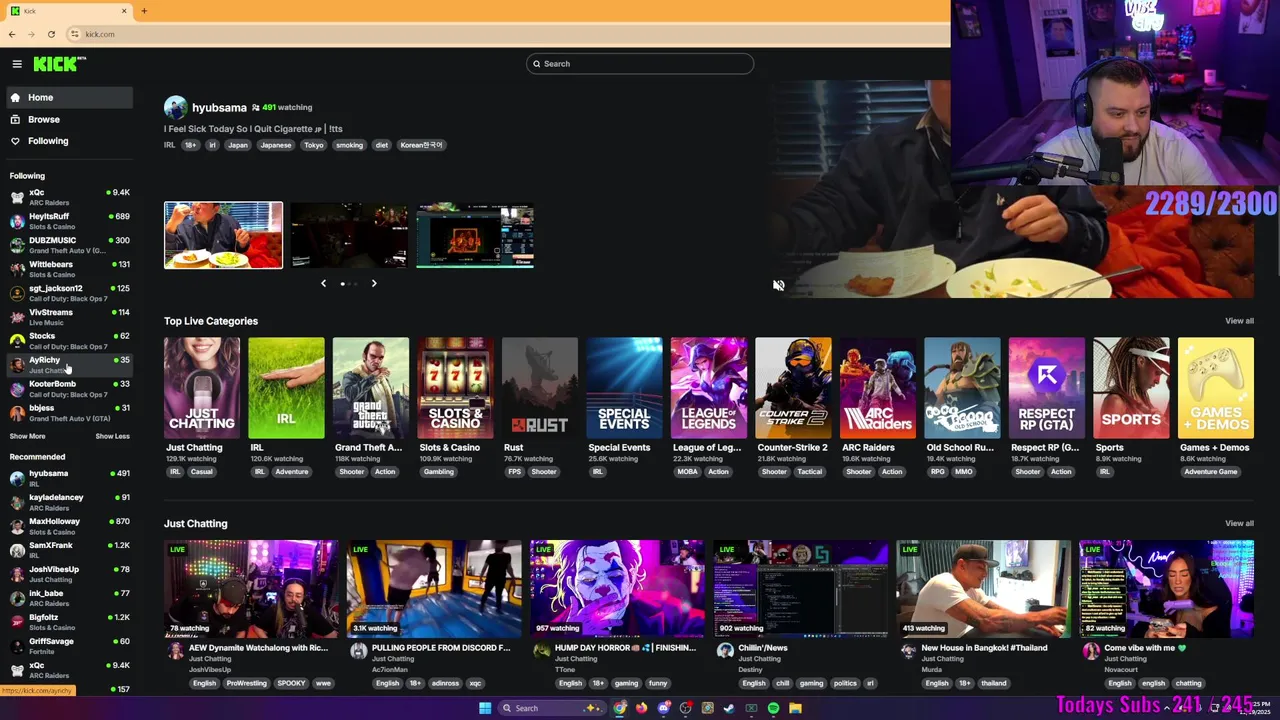This screenshot has width=1280, height=720.
Task: Click Destiny streamer avatar icon
Action: (725, 650)
